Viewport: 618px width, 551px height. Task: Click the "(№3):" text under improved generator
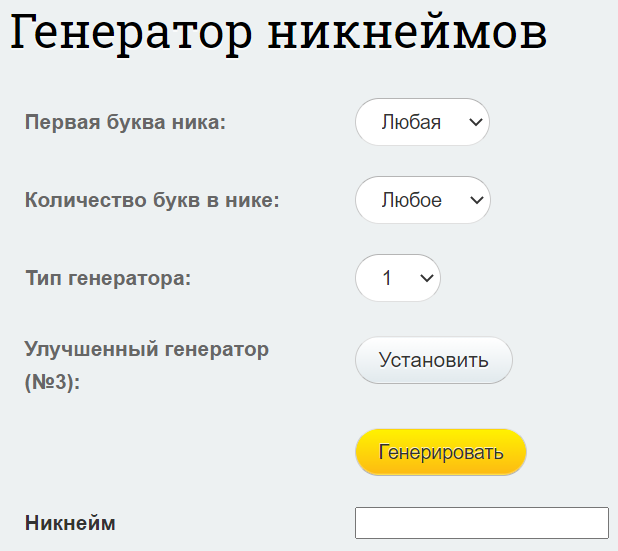pyautogui.click(x=52, y=382)
